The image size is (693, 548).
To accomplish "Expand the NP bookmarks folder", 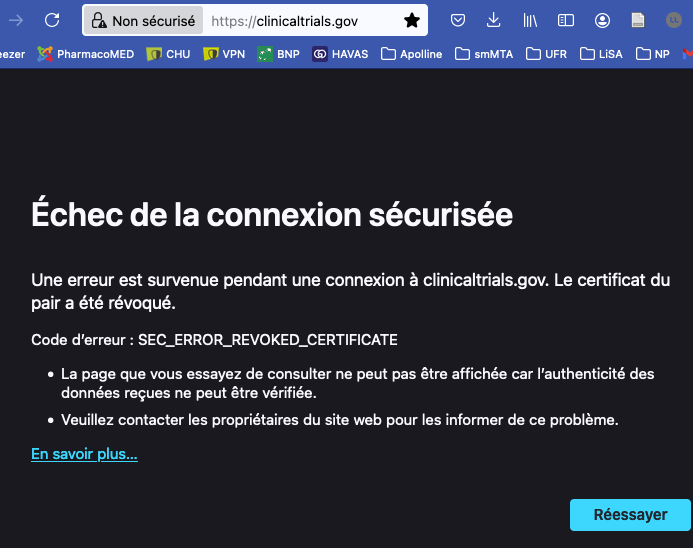I will coord(653,54).
